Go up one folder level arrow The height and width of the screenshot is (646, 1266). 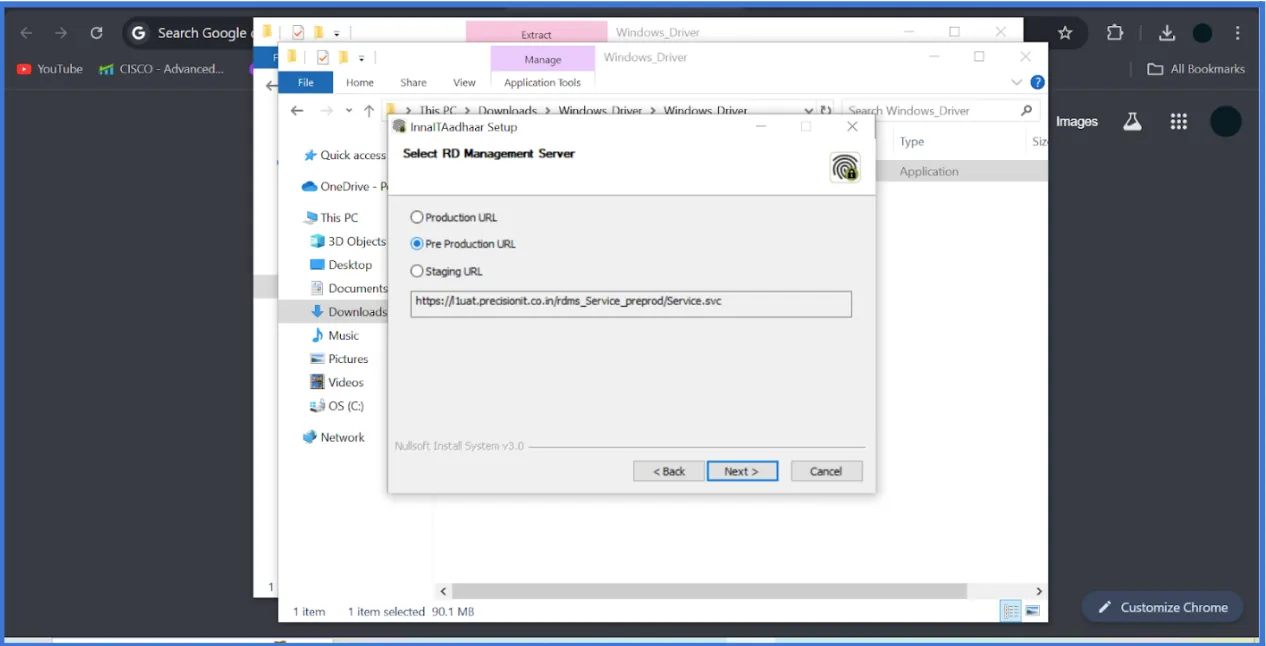369,110
